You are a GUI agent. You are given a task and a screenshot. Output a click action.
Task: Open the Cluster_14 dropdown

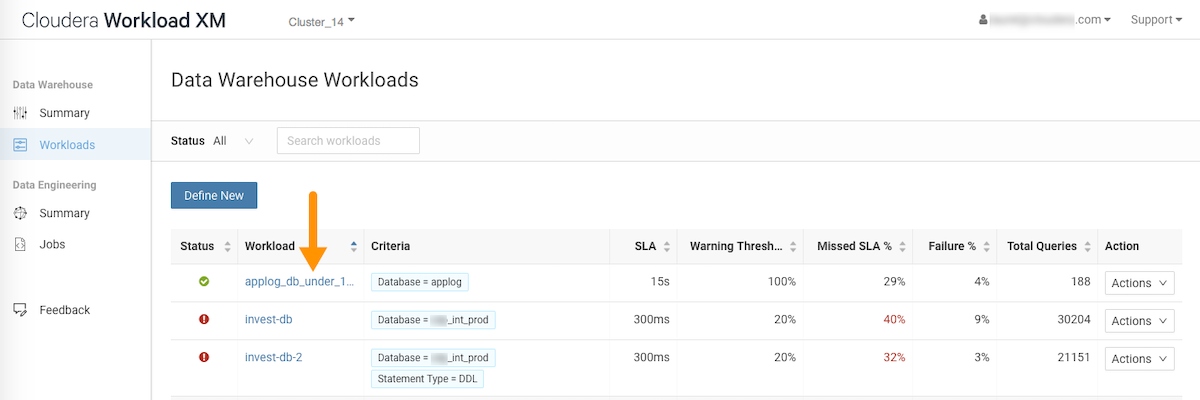click(x=321, y=21)
